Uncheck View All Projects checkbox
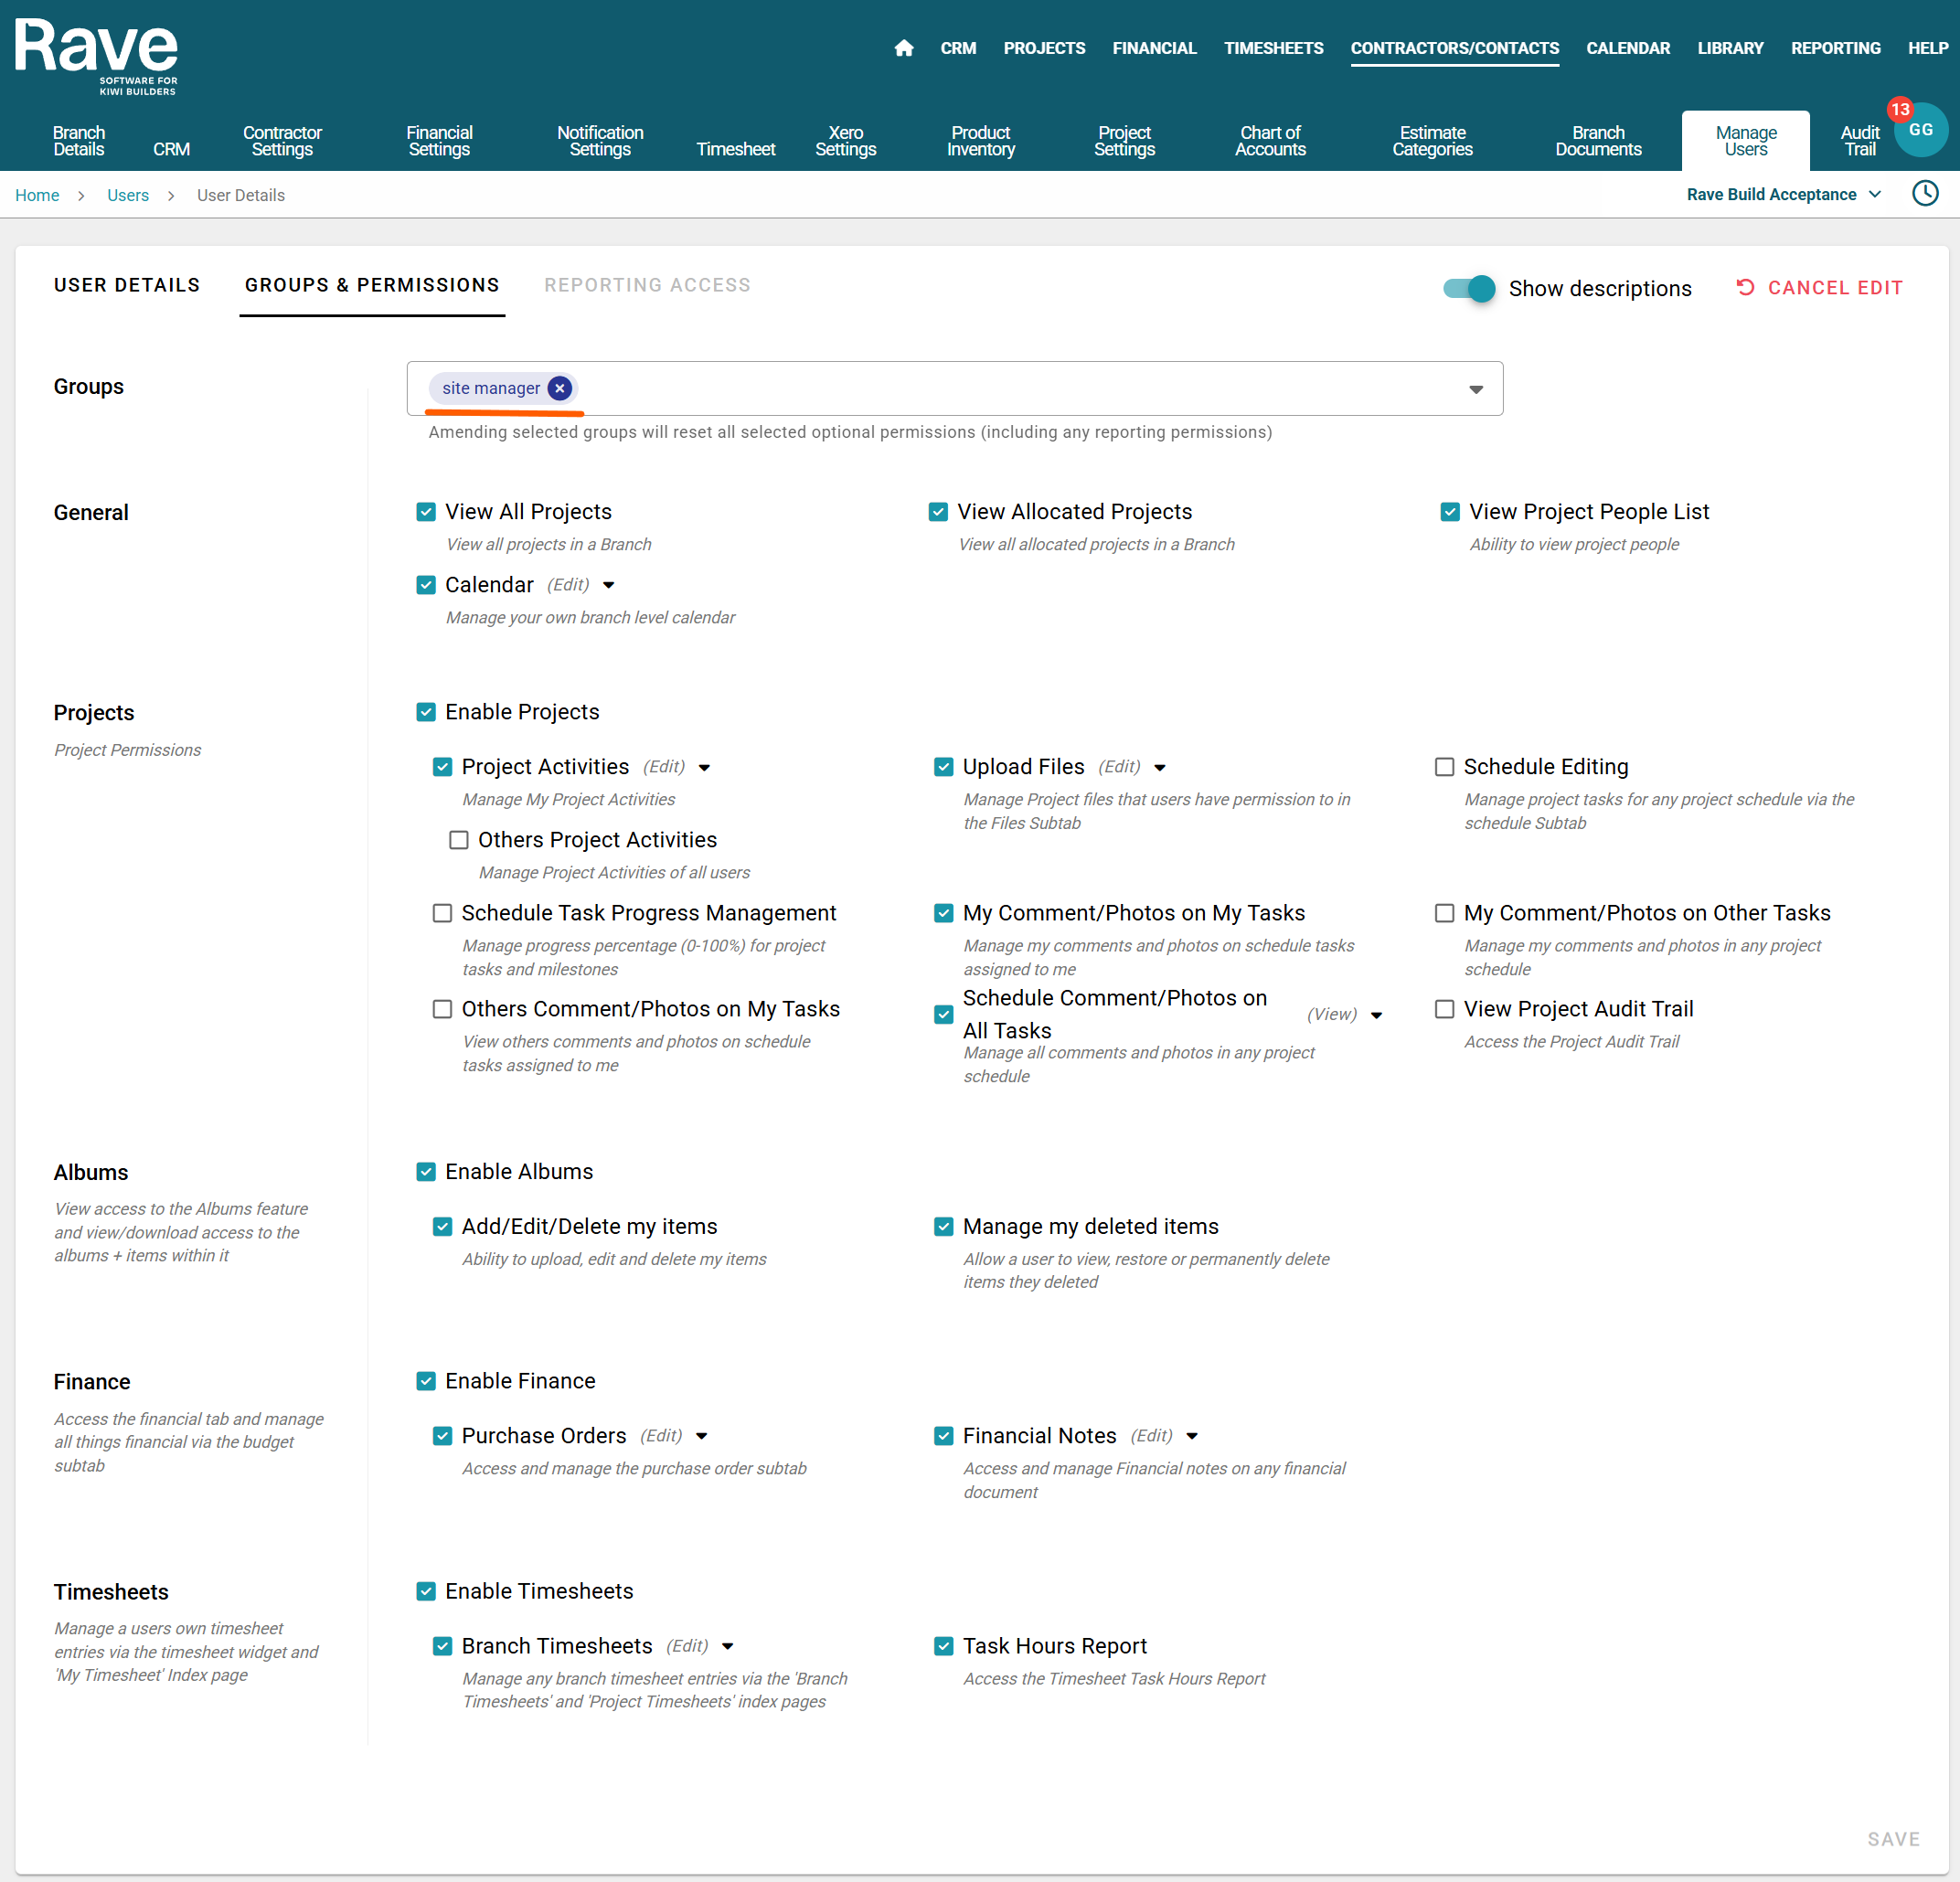The height and width of the screenshot is (1882, 1960). click(x=426, y=512)
